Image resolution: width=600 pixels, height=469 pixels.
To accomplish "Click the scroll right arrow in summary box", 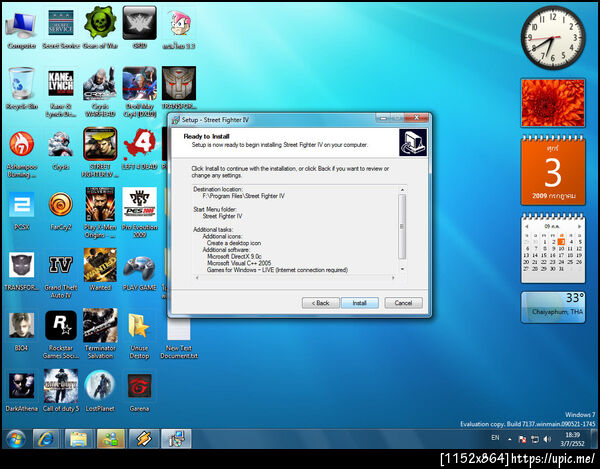I will tap(393, 278).
